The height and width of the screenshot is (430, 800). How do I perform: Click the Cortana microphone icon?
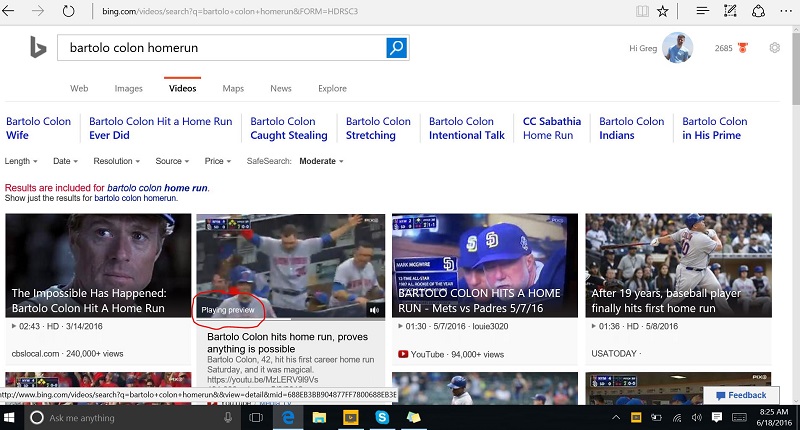click(228, 418)
